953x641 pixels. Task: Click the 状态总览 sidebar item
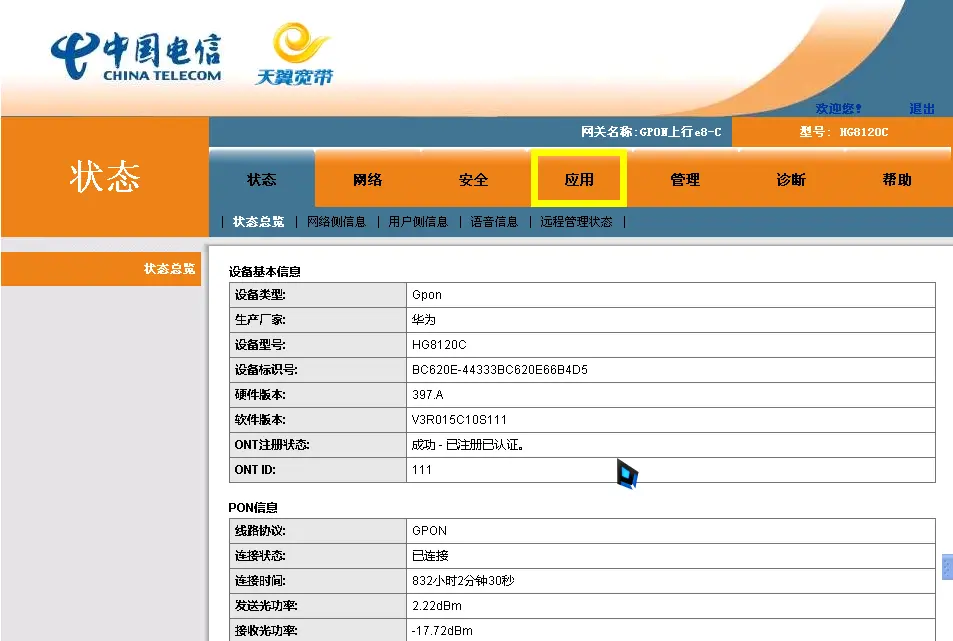click(x=101, y=269)
